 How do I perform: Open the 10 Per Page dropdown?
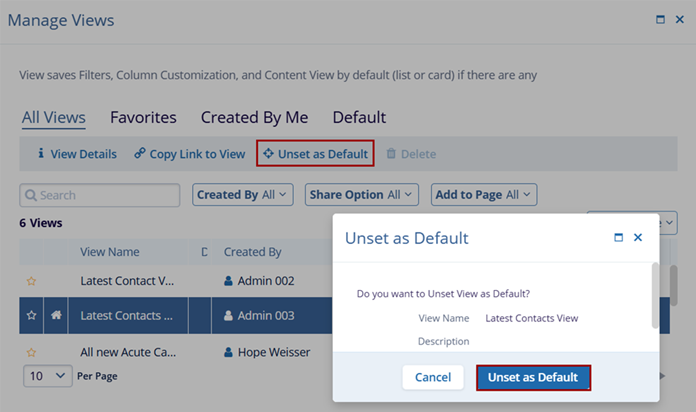47,375
